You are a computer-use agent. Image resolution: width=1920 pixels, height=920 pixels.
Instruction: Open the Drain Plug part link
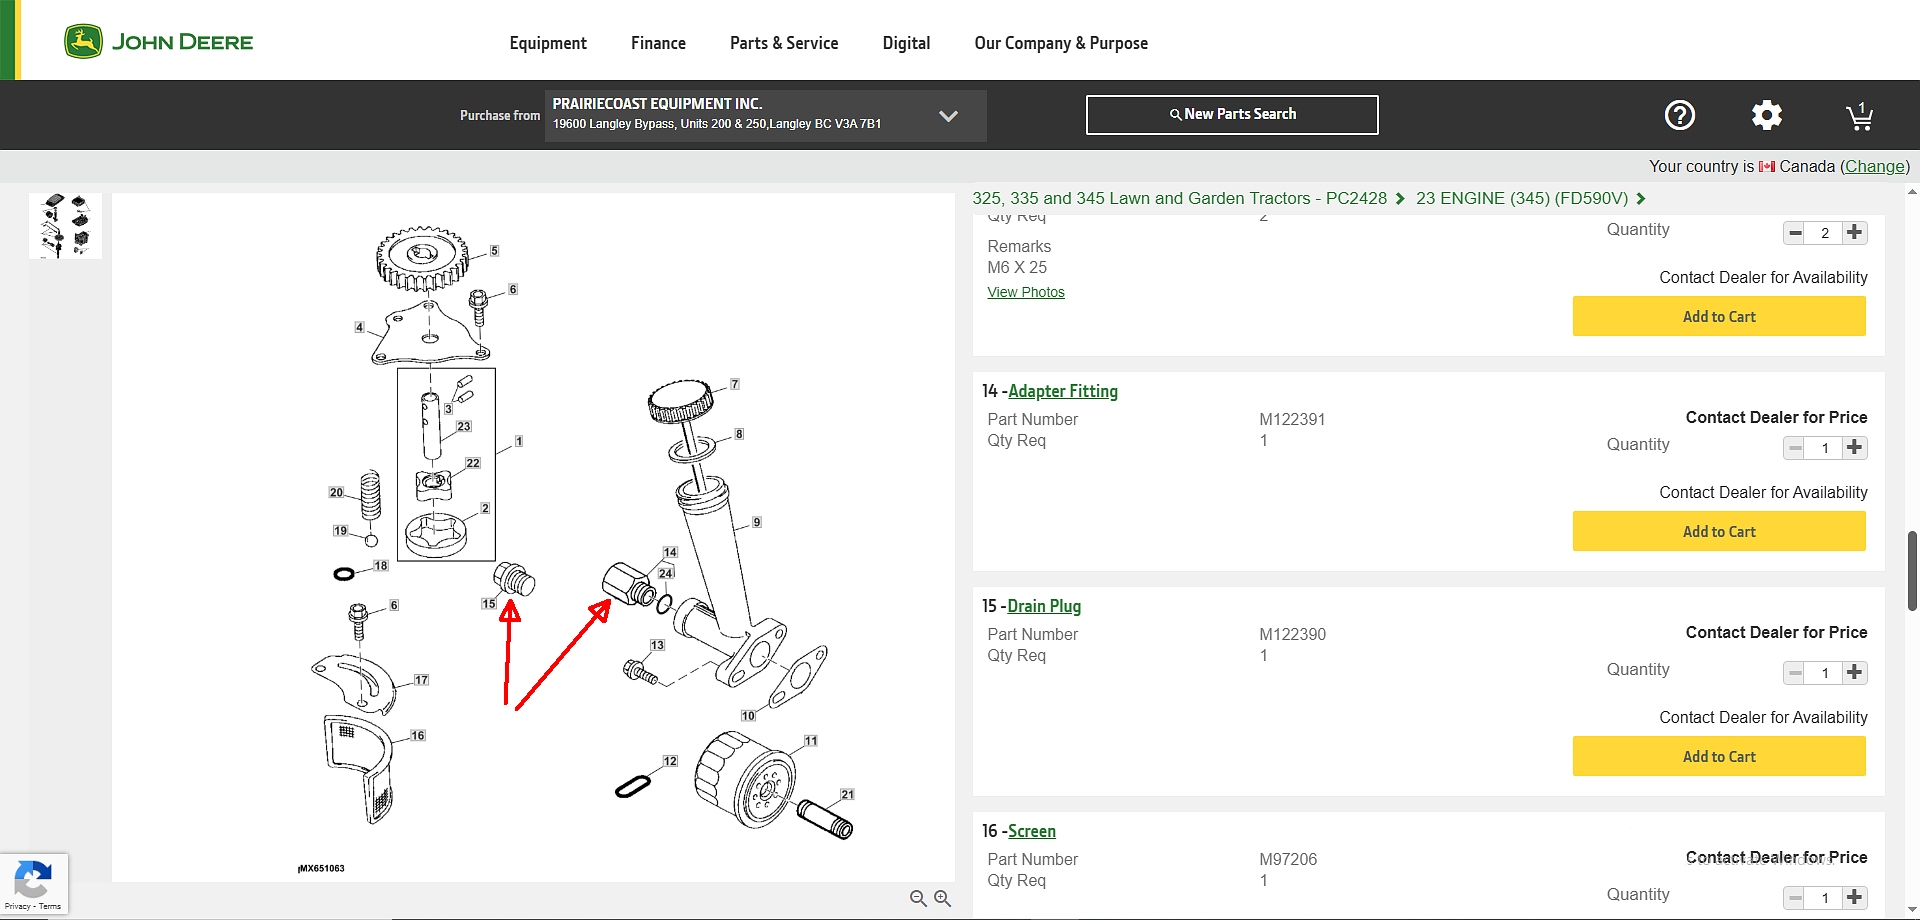(x=1044, y=606)
